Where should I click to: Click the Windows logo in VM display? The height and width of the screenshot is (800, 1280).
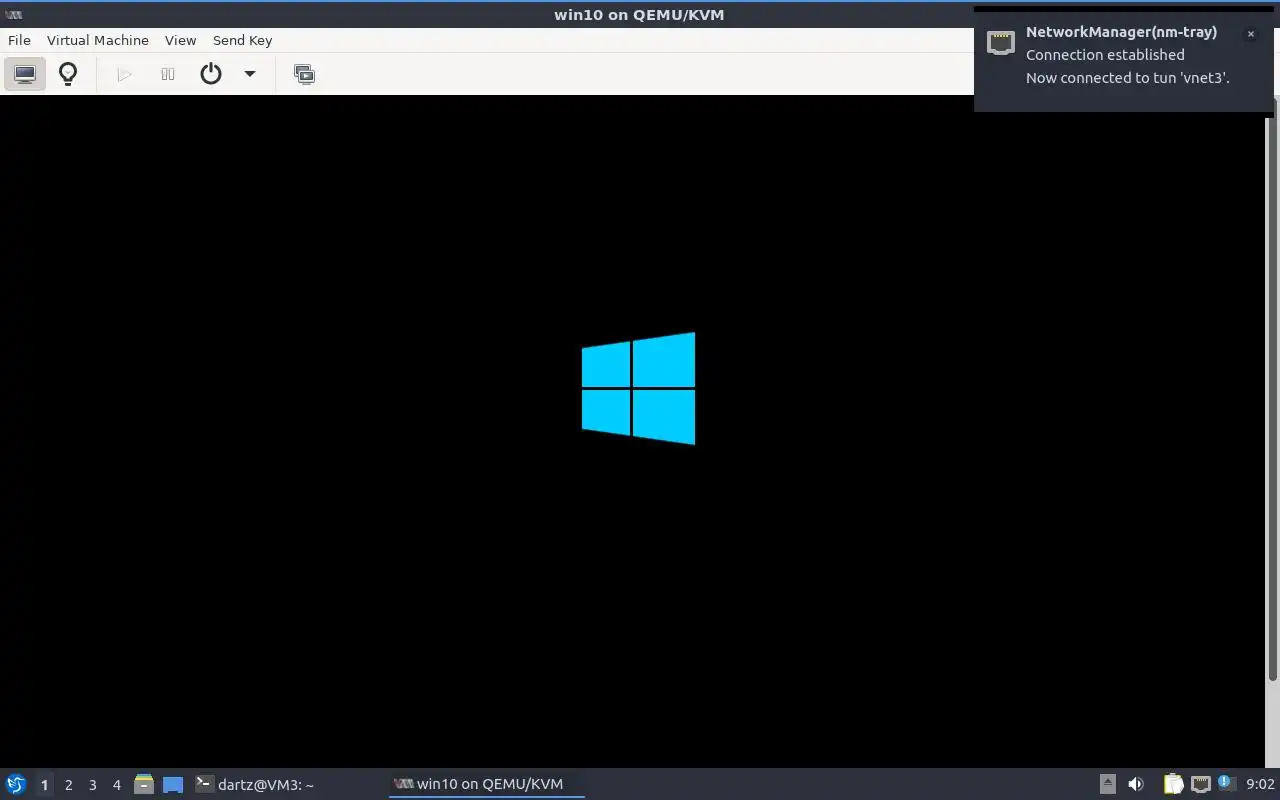[638, 388]
